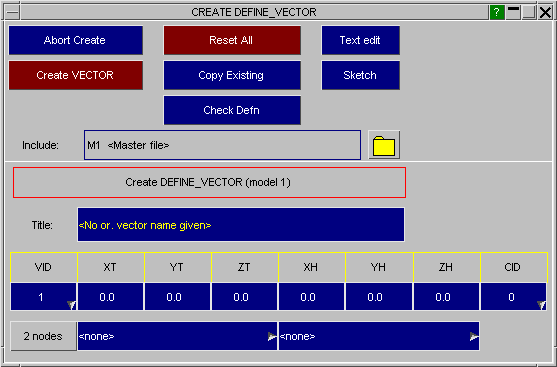557x367 pixels.
Task: Select the XT coordinate value field
Action: click(110, 297)
